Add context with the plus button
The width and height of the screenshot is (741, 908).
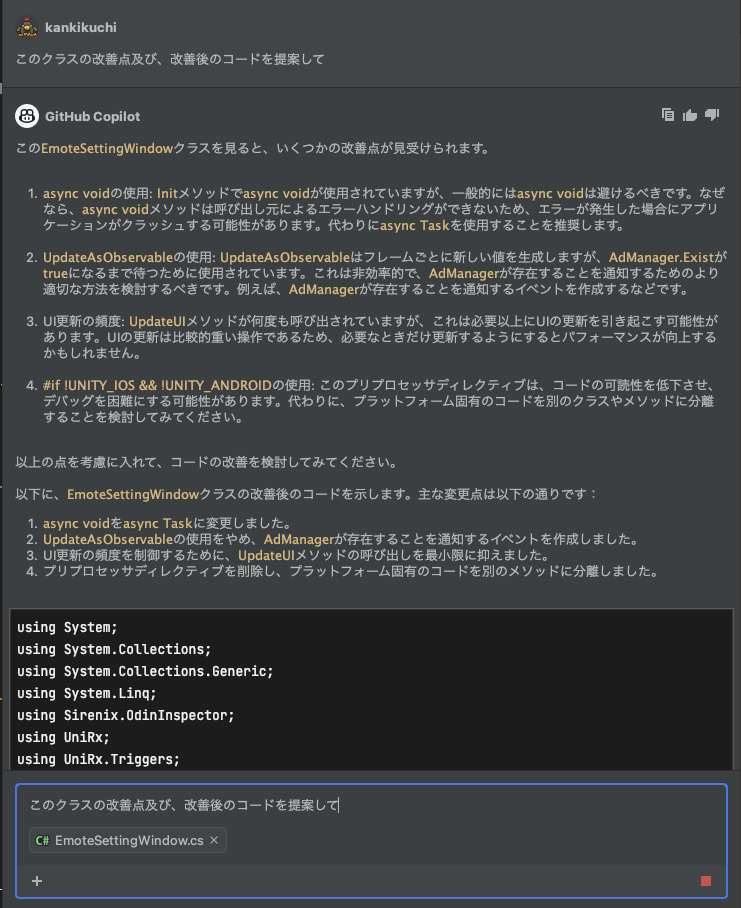[x=37, y=881]
